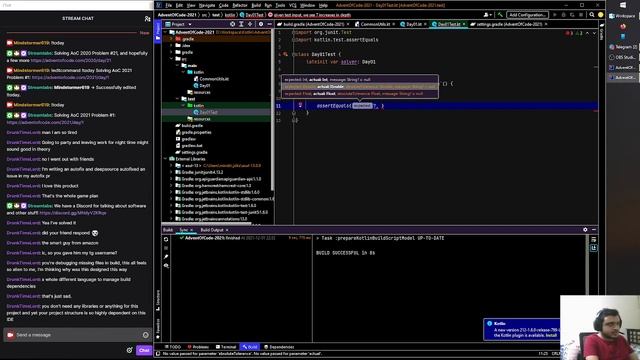Viewport: 640px width, 360px height.
Task: Click Sync tab in Build panel
Action: 184,230
